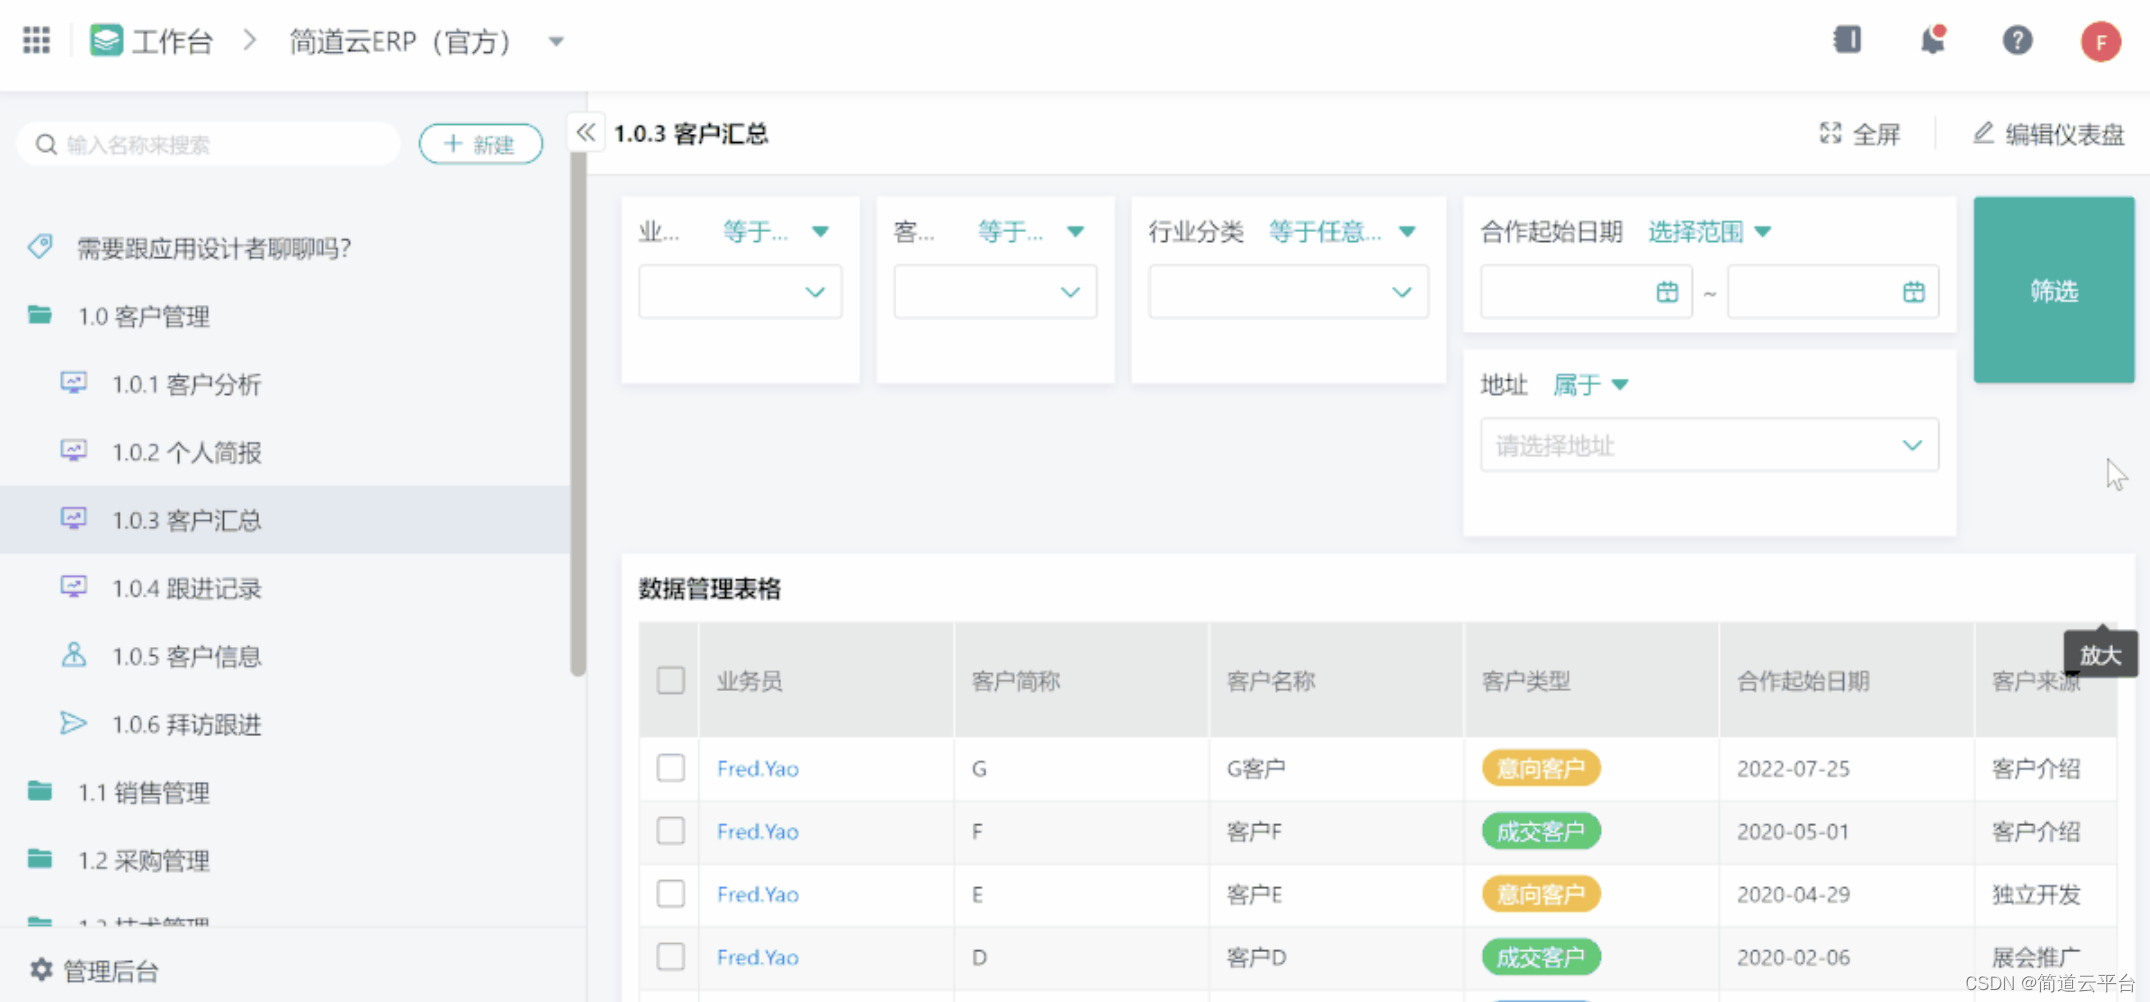Click the paper-plane icon of 1.0.6 拜访跟进
This screenshot has height=1002, width=2150.
(x=73, y=723)
